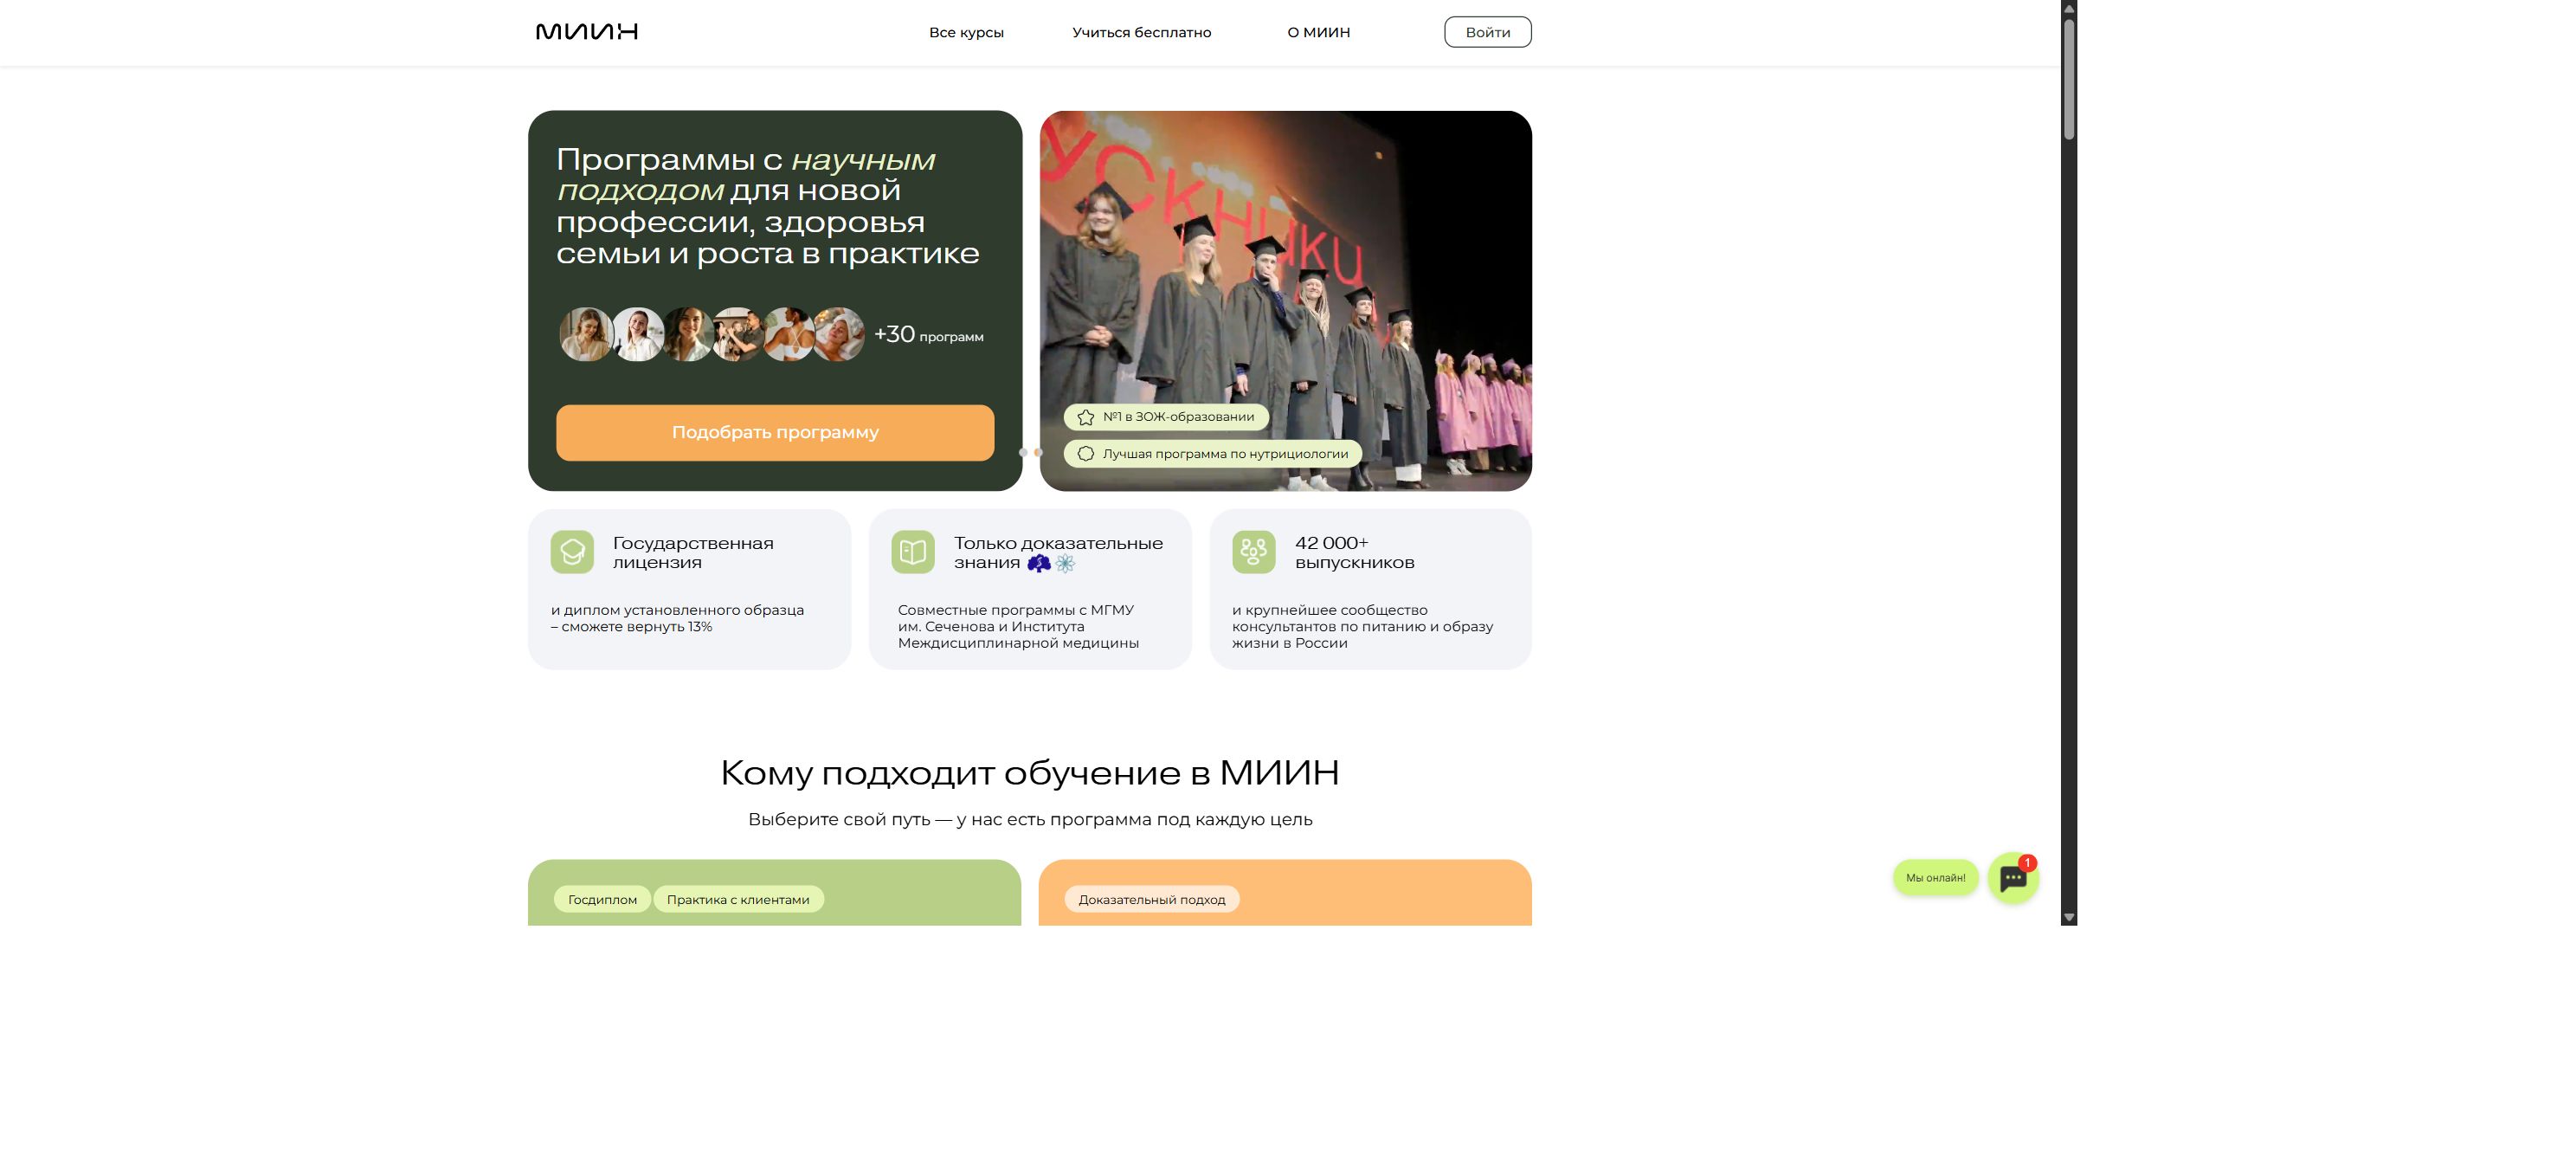Screen dimensions: 2576x1156
Task: Select the Практика с клиентами tag
Action: 738,899
